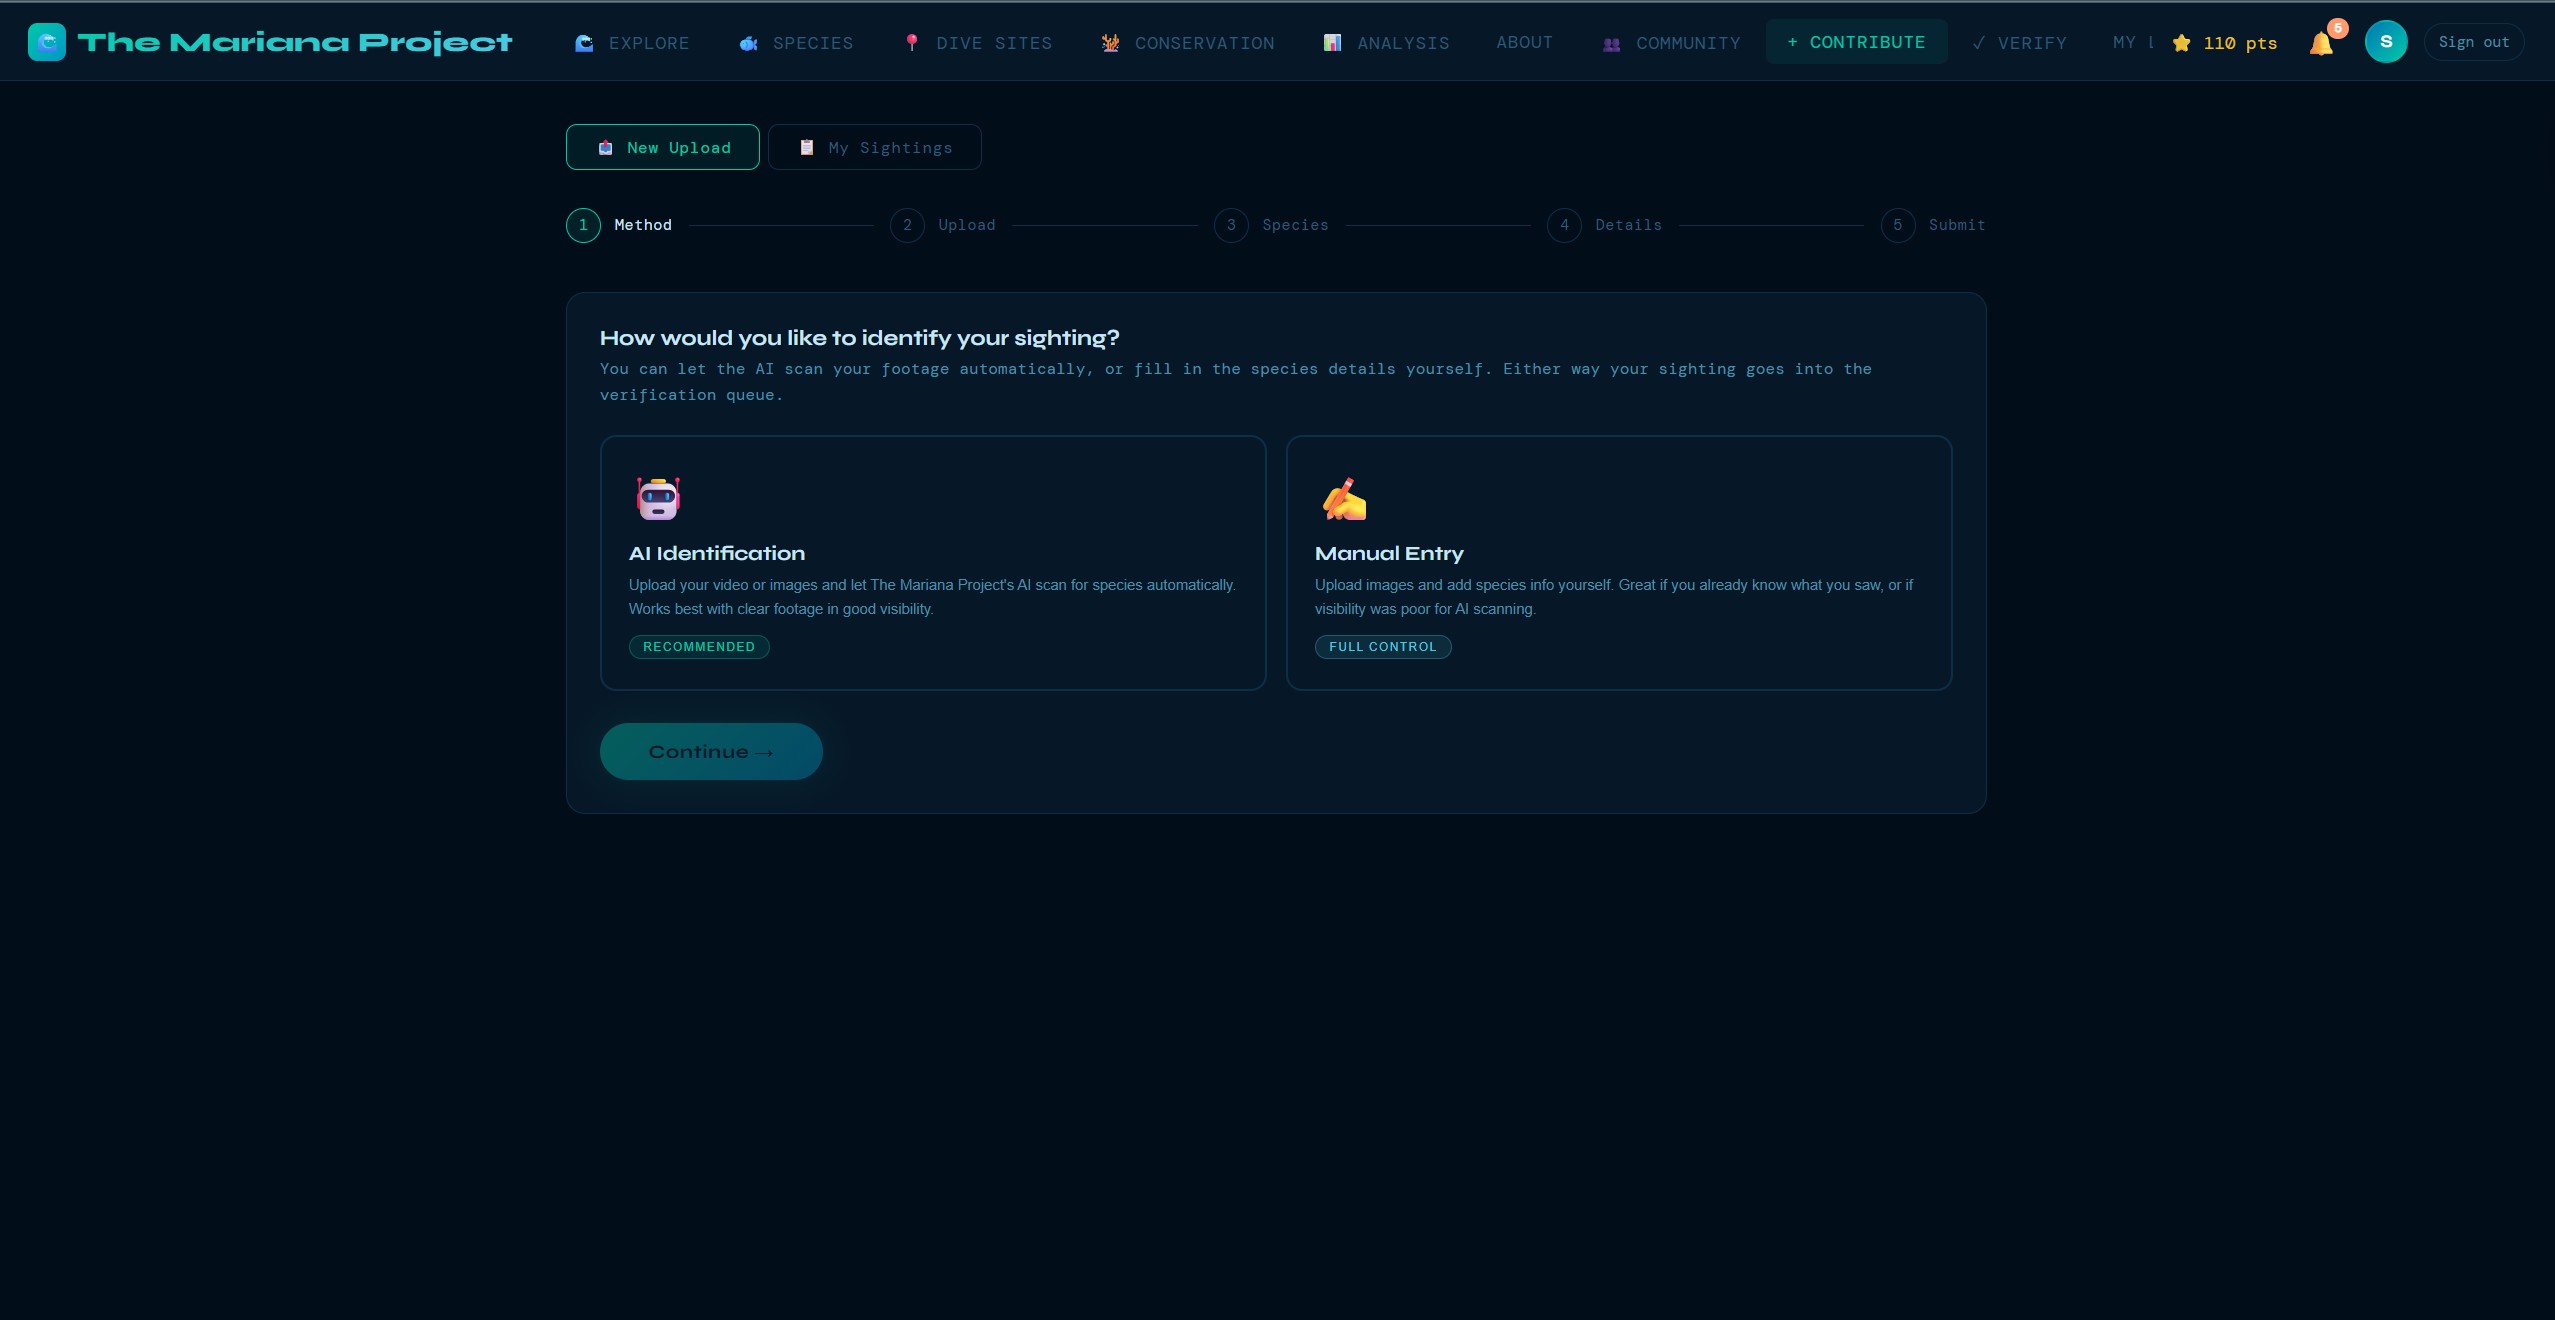Open CONSERVATION via the coral icon

coord(1110,43)
